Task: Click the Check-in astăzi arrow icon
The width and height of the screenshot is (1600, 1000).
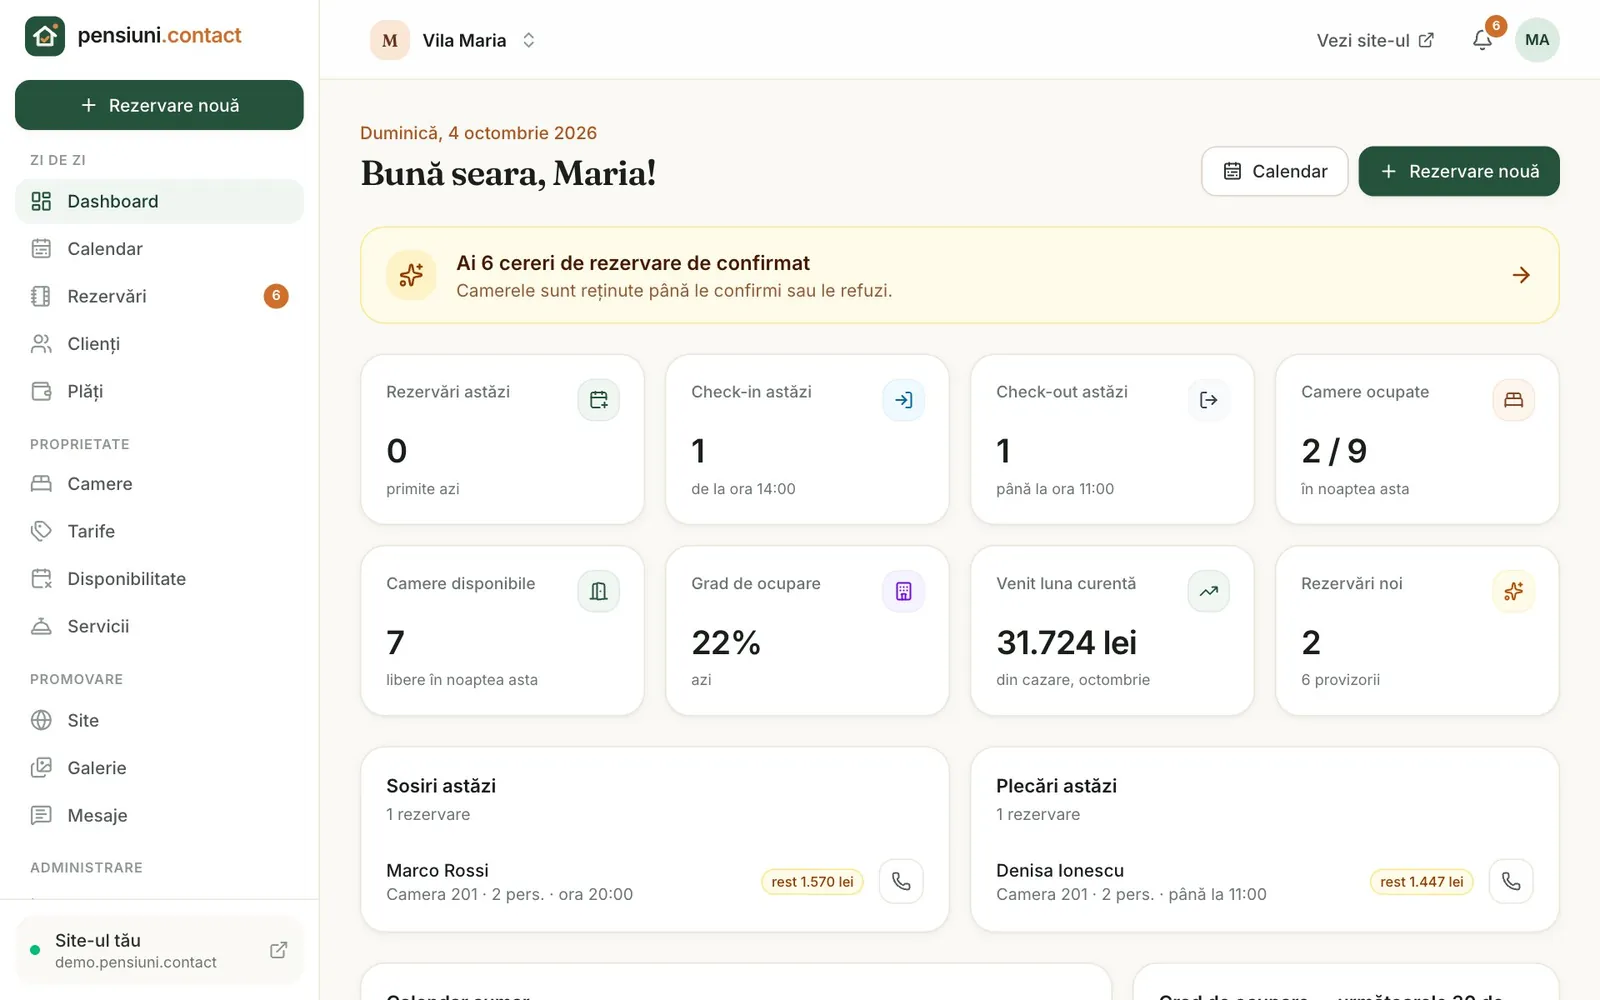Action: [x=904, y=400]
